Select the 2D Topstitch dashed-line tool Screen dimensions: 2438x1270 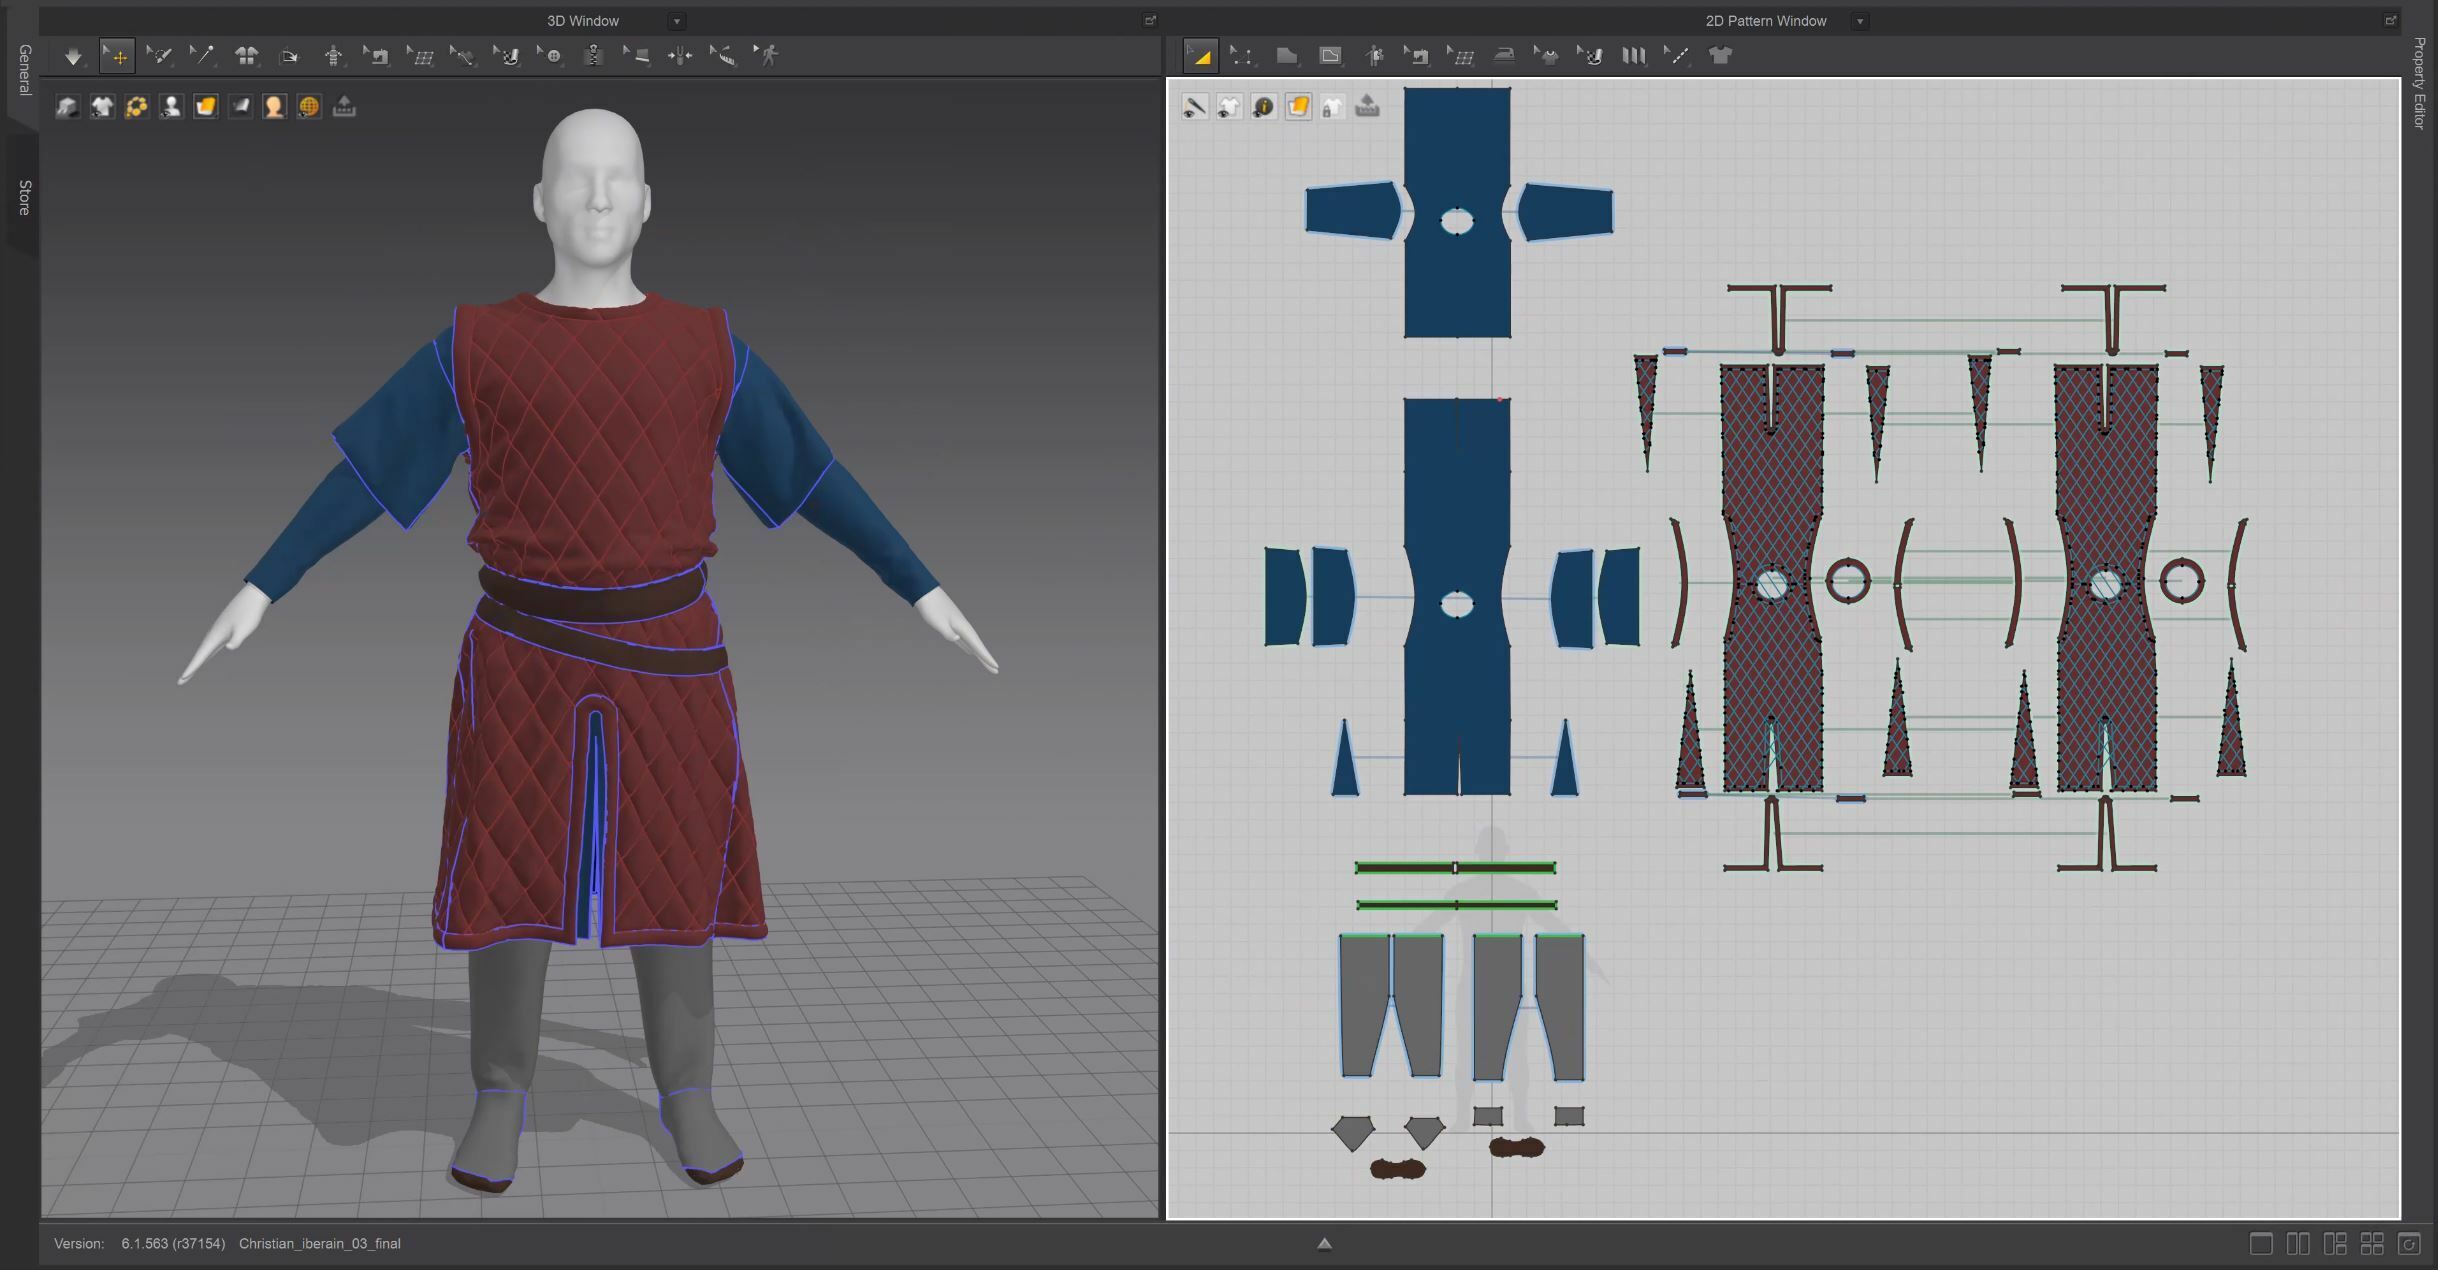1677,56
